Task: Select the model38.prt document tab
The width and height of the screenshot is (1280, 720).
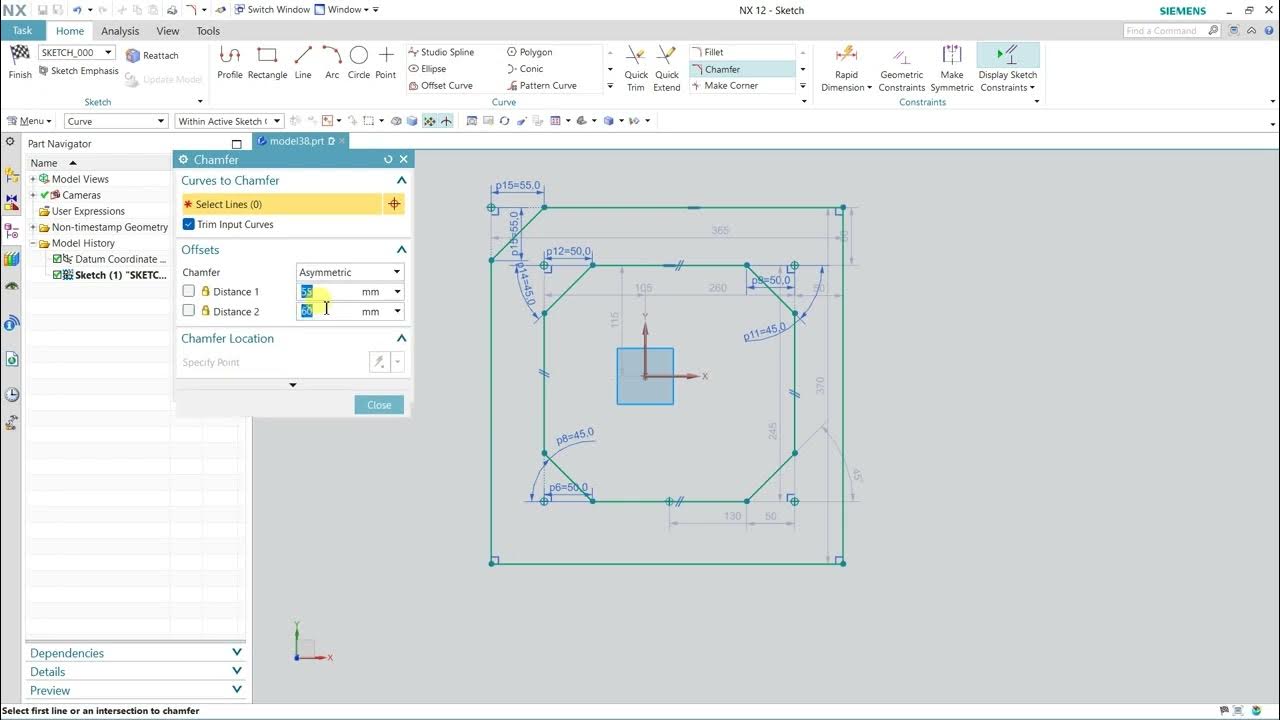Action: (x=297, y=141)
